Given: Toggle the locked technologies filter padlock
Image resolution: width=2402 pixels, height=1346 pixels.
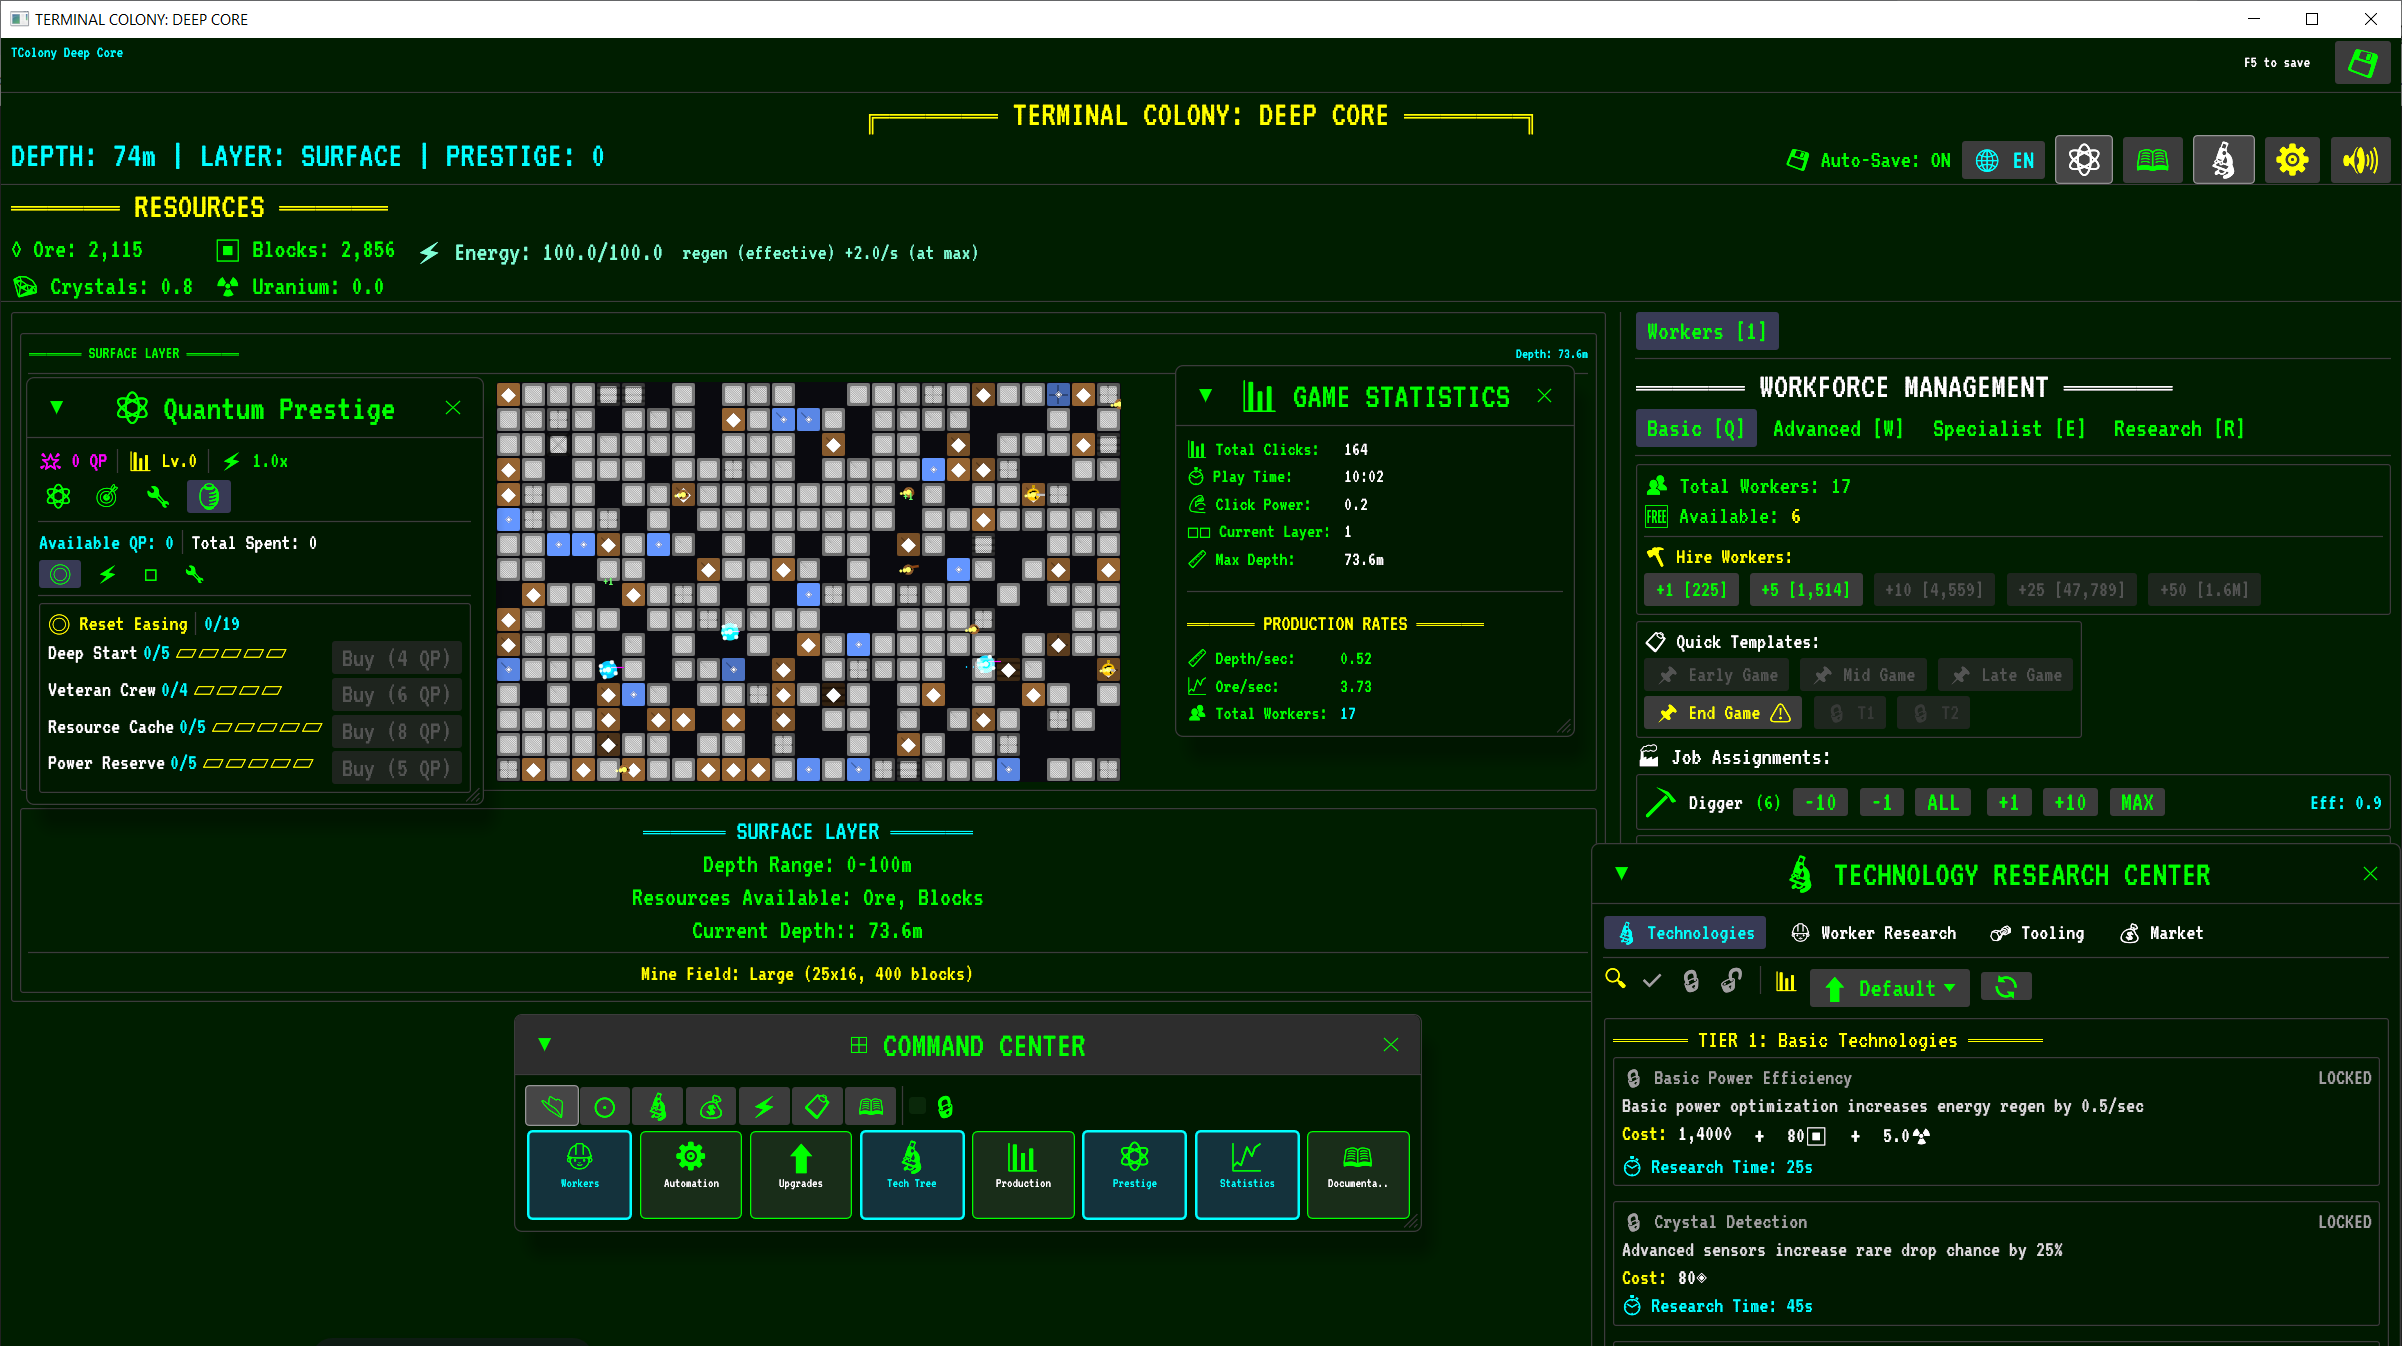Looking at the screenshot, I should click(x=1691, y=981).
